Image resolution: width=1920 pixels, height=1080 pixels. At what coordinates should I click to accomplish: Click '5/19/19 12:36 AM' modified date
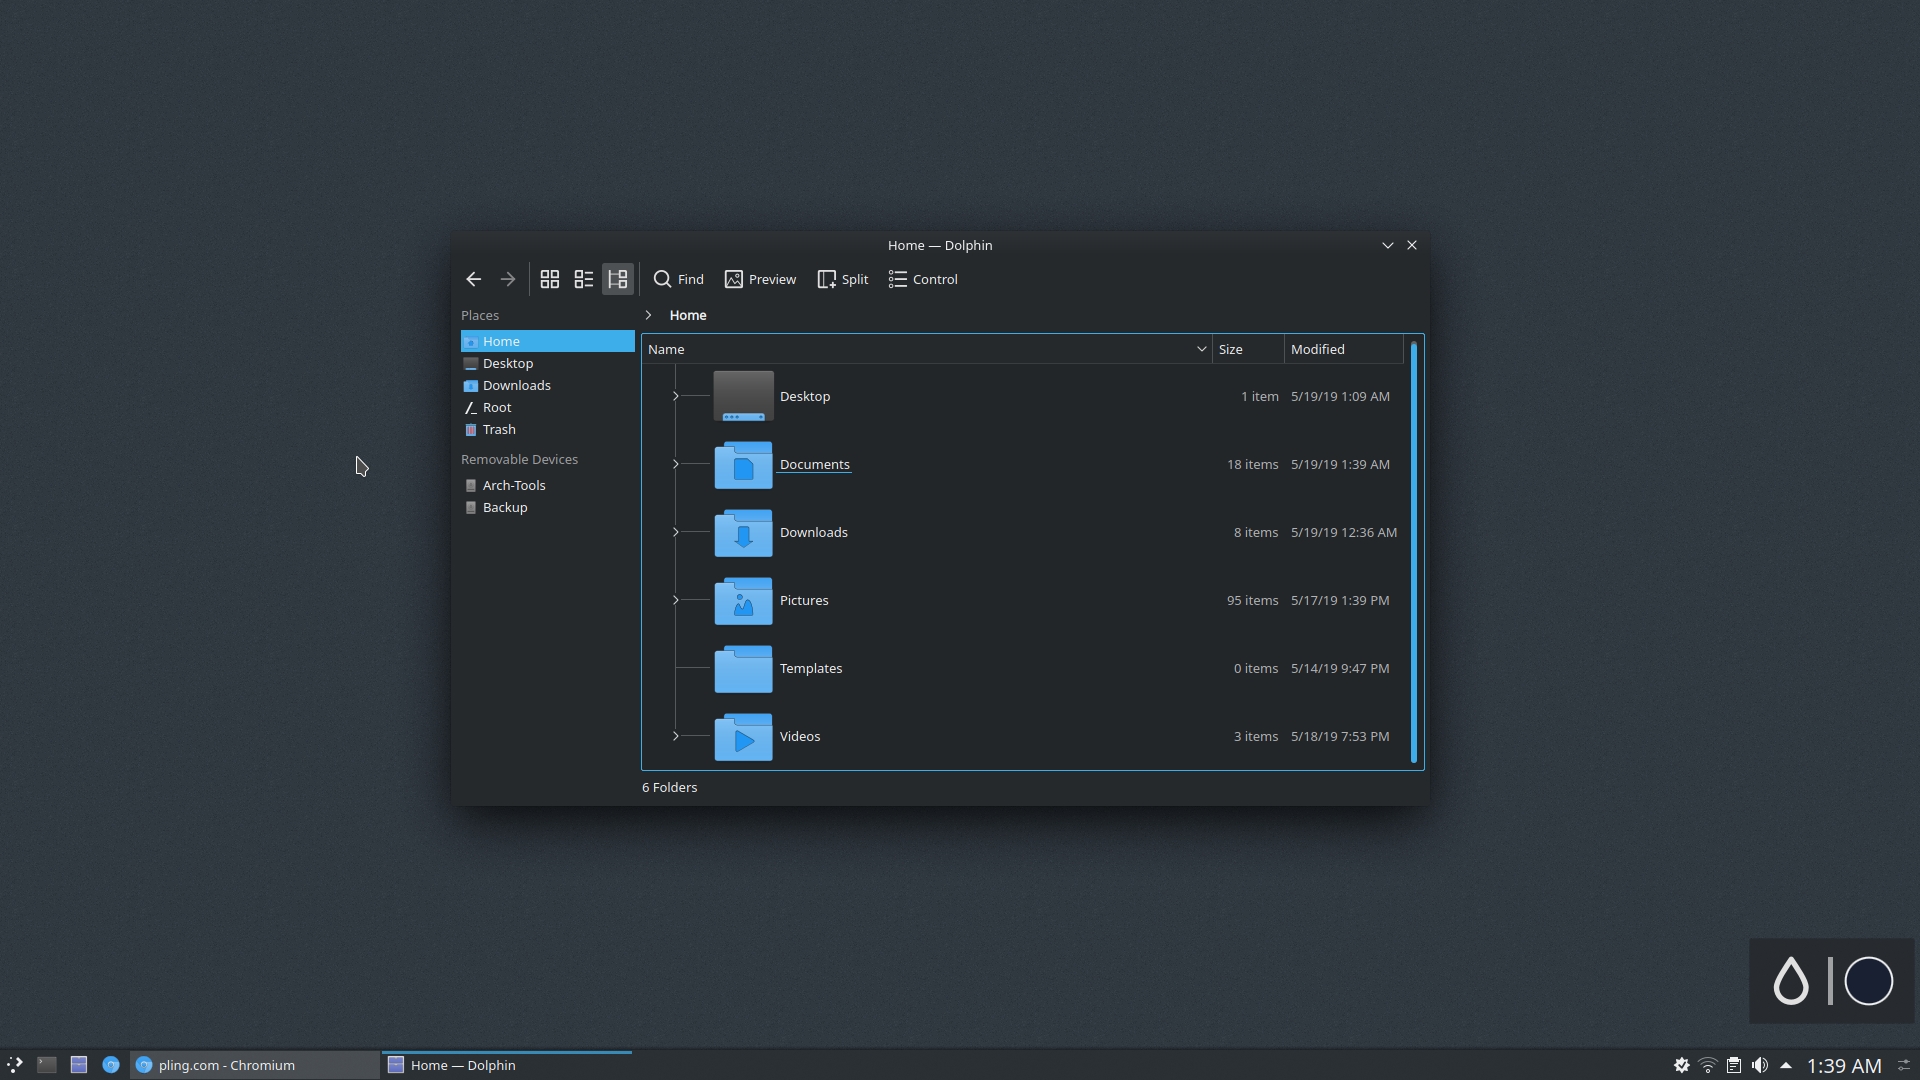[x=1344, y=532]
